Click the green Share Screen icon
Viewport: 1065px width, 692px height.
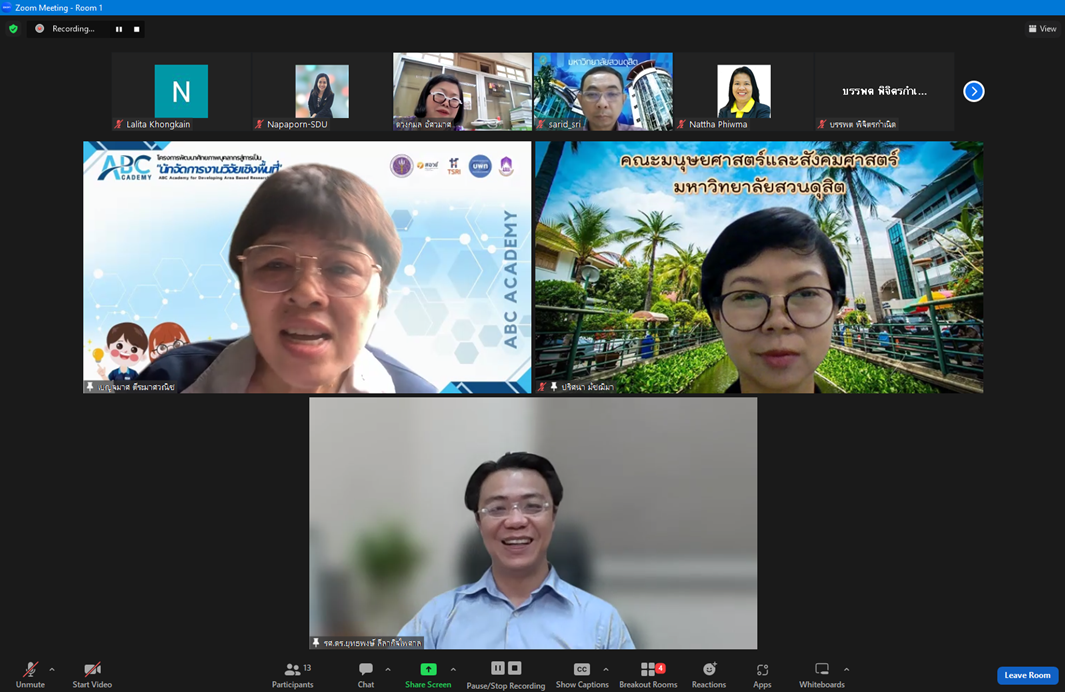coord(428,669)
